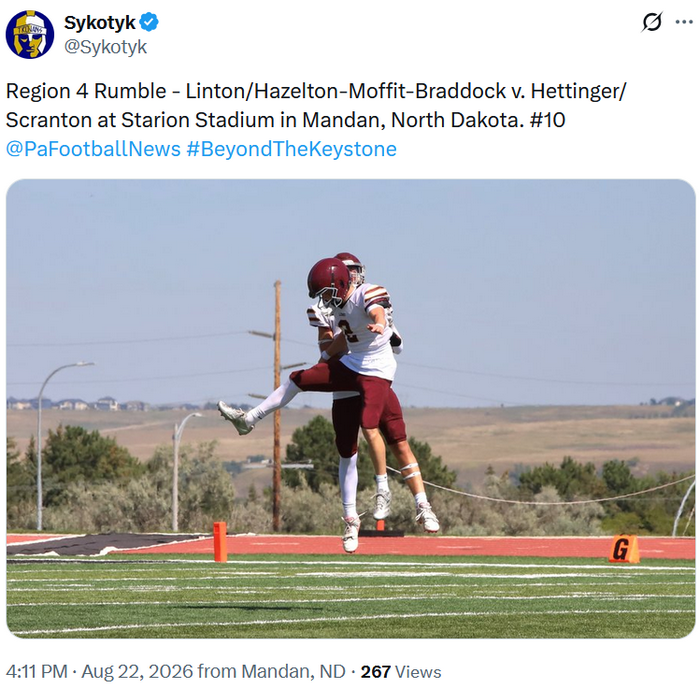Image resolution: width=700 pixels, height=689 pixels.
Task: Click the blue verified badge
Action: [149, 22]
